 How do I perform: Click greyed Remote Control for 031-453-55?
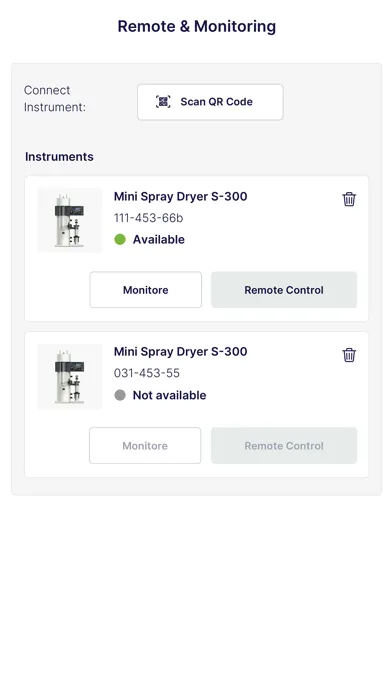[284, 446]
